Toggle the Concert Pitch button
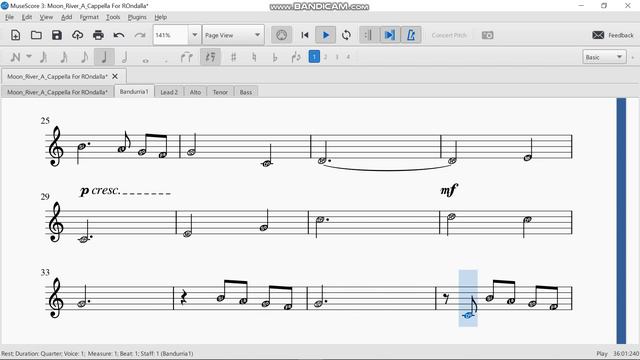The image size is (640, 360). coord(449,35)
